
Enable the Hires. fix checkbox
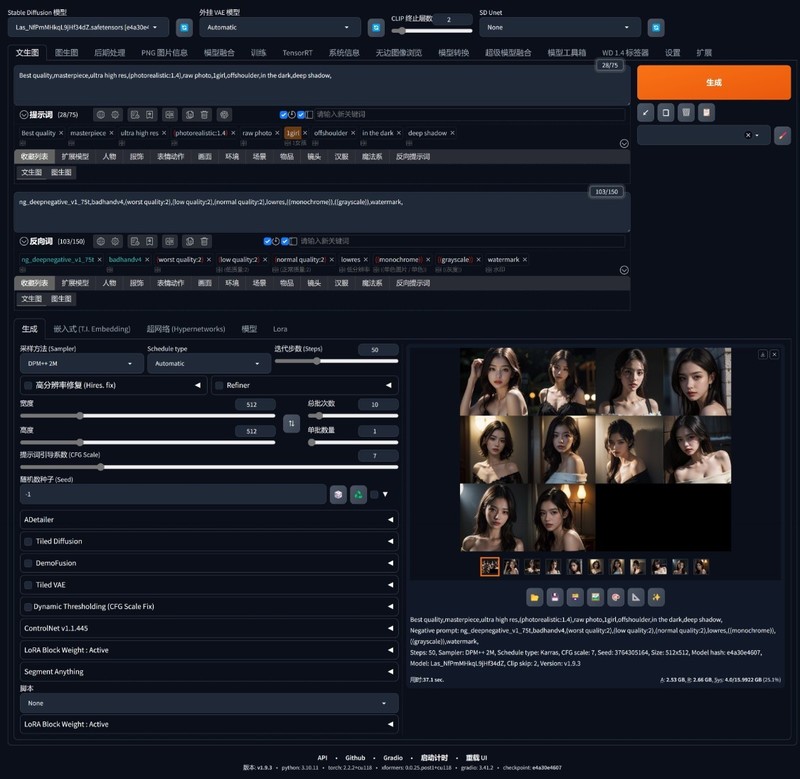pyautogui.click(x=28, y=385)
